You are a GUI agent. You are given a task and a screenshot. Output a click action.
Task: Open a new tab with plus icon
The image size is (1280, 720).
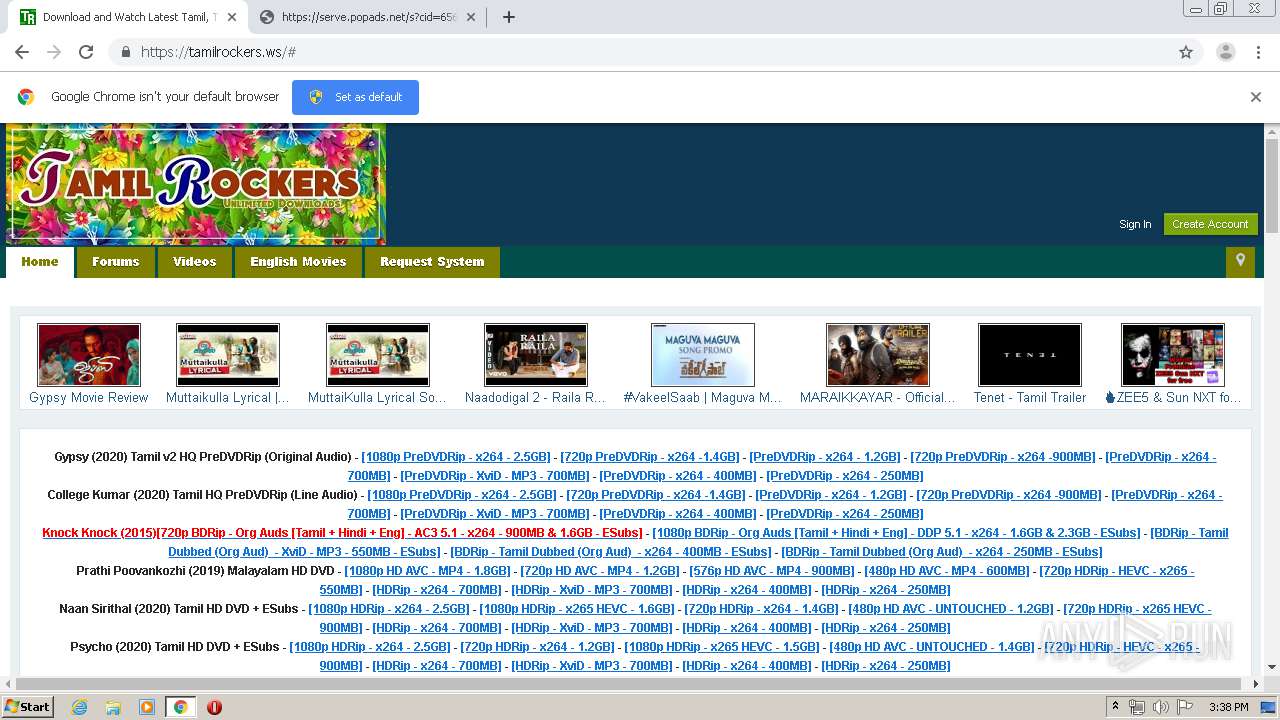coord(508,17)
